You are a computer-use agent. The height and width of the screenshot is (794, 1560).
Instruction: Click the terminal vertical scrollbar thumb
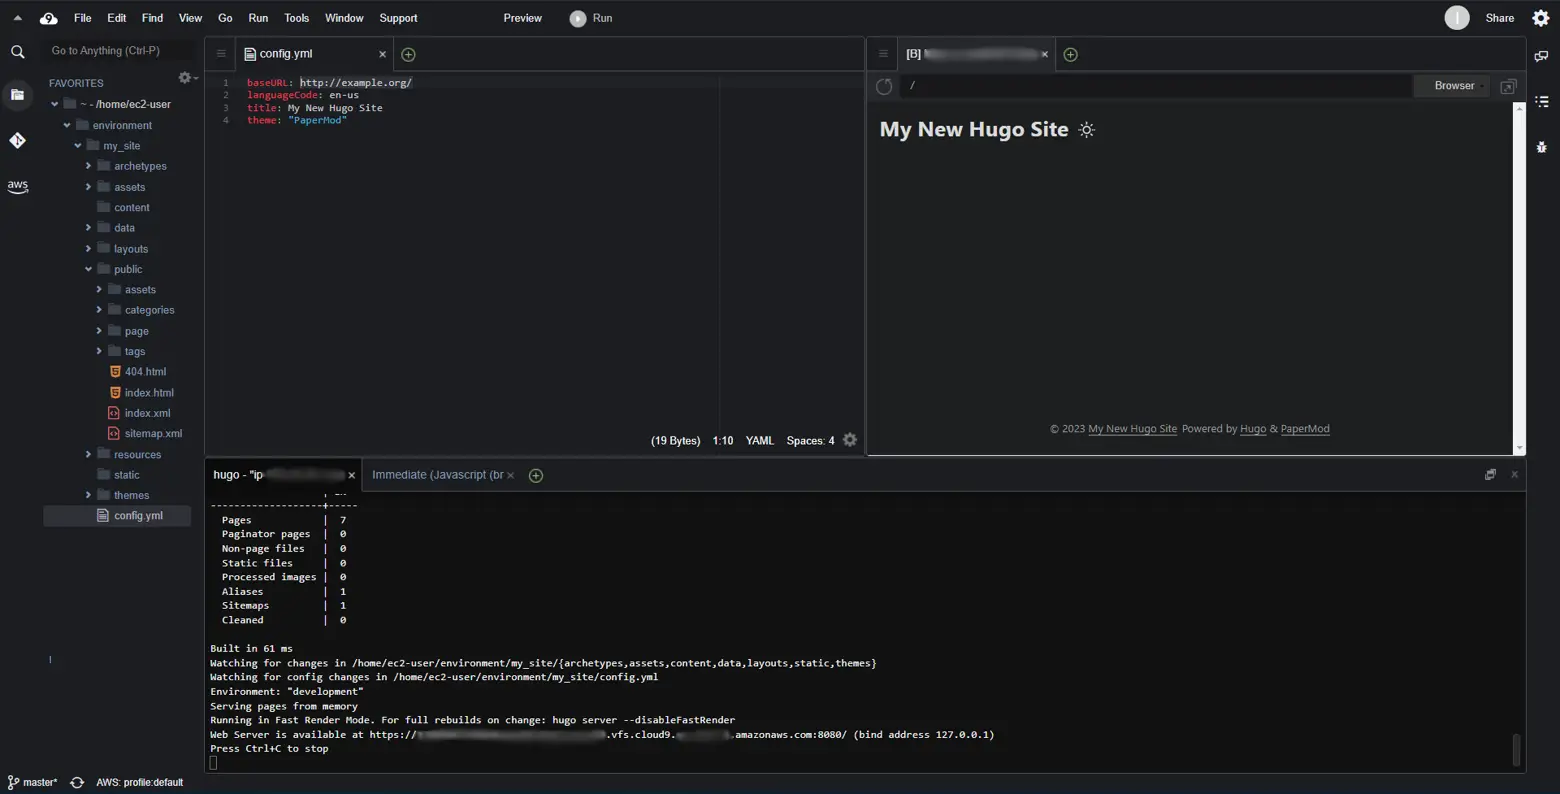1516,749
